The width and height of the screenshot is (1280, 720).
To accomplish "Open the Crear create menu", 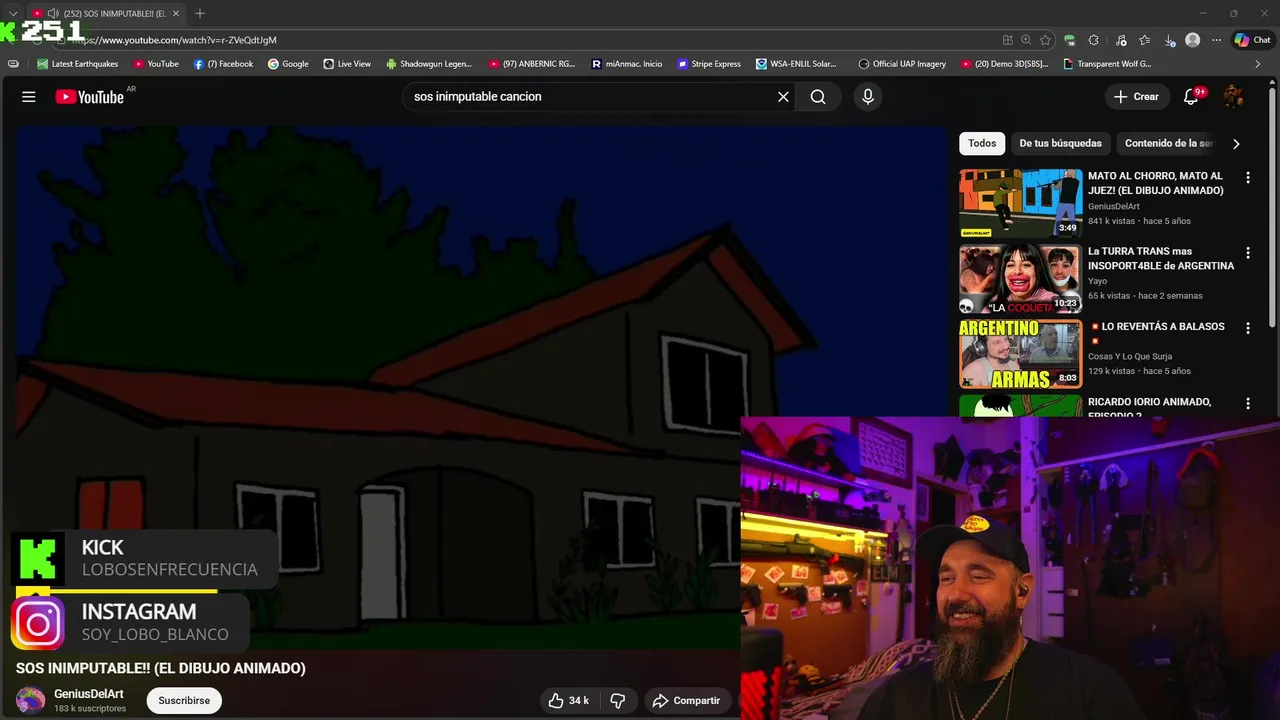I will point(1136,97).
